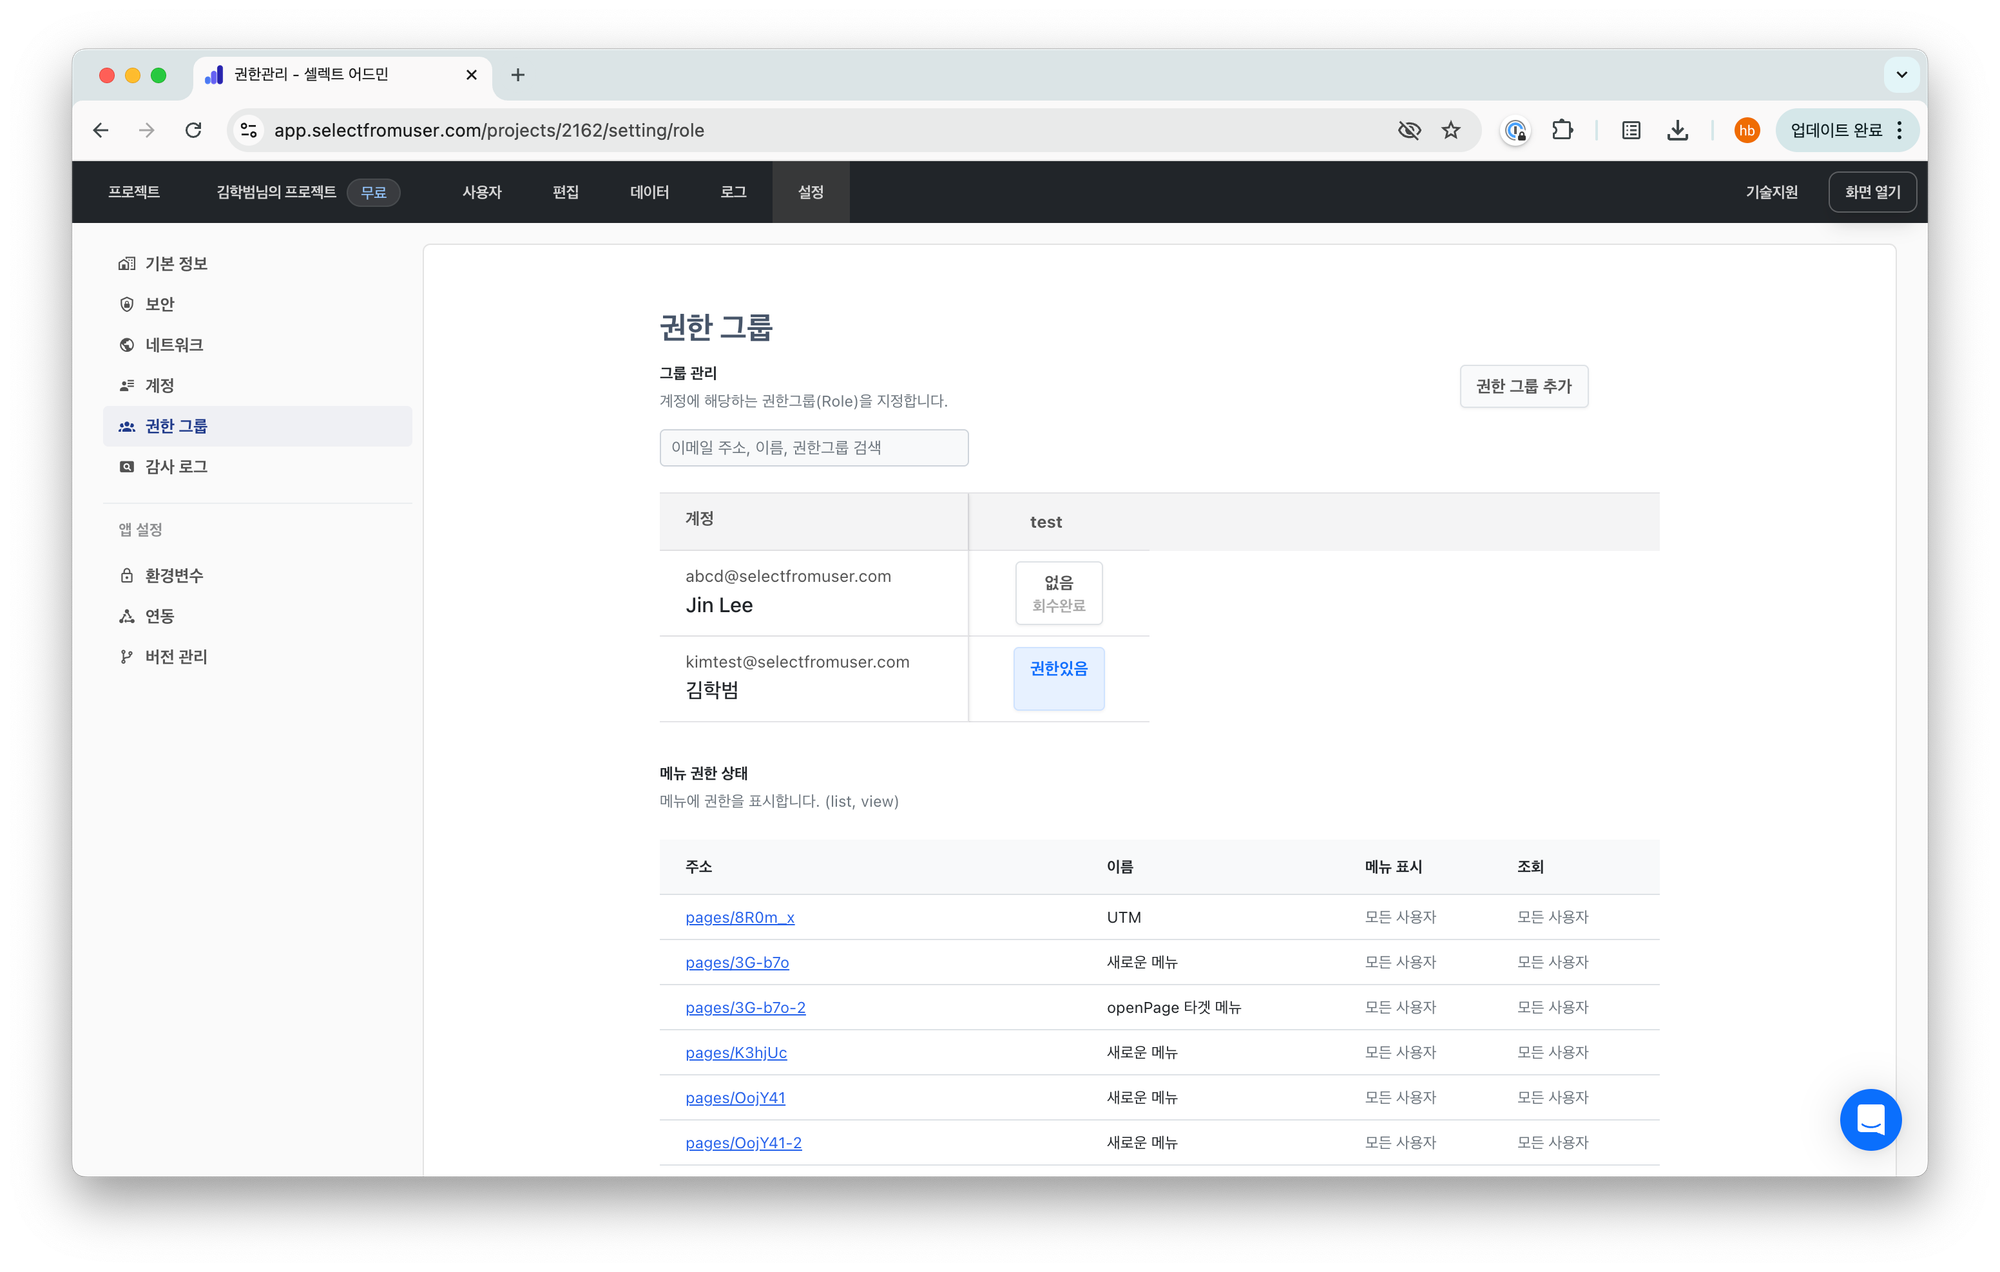
Task: Expand the tab search chevron dropdown
Action: [1901, 75]
